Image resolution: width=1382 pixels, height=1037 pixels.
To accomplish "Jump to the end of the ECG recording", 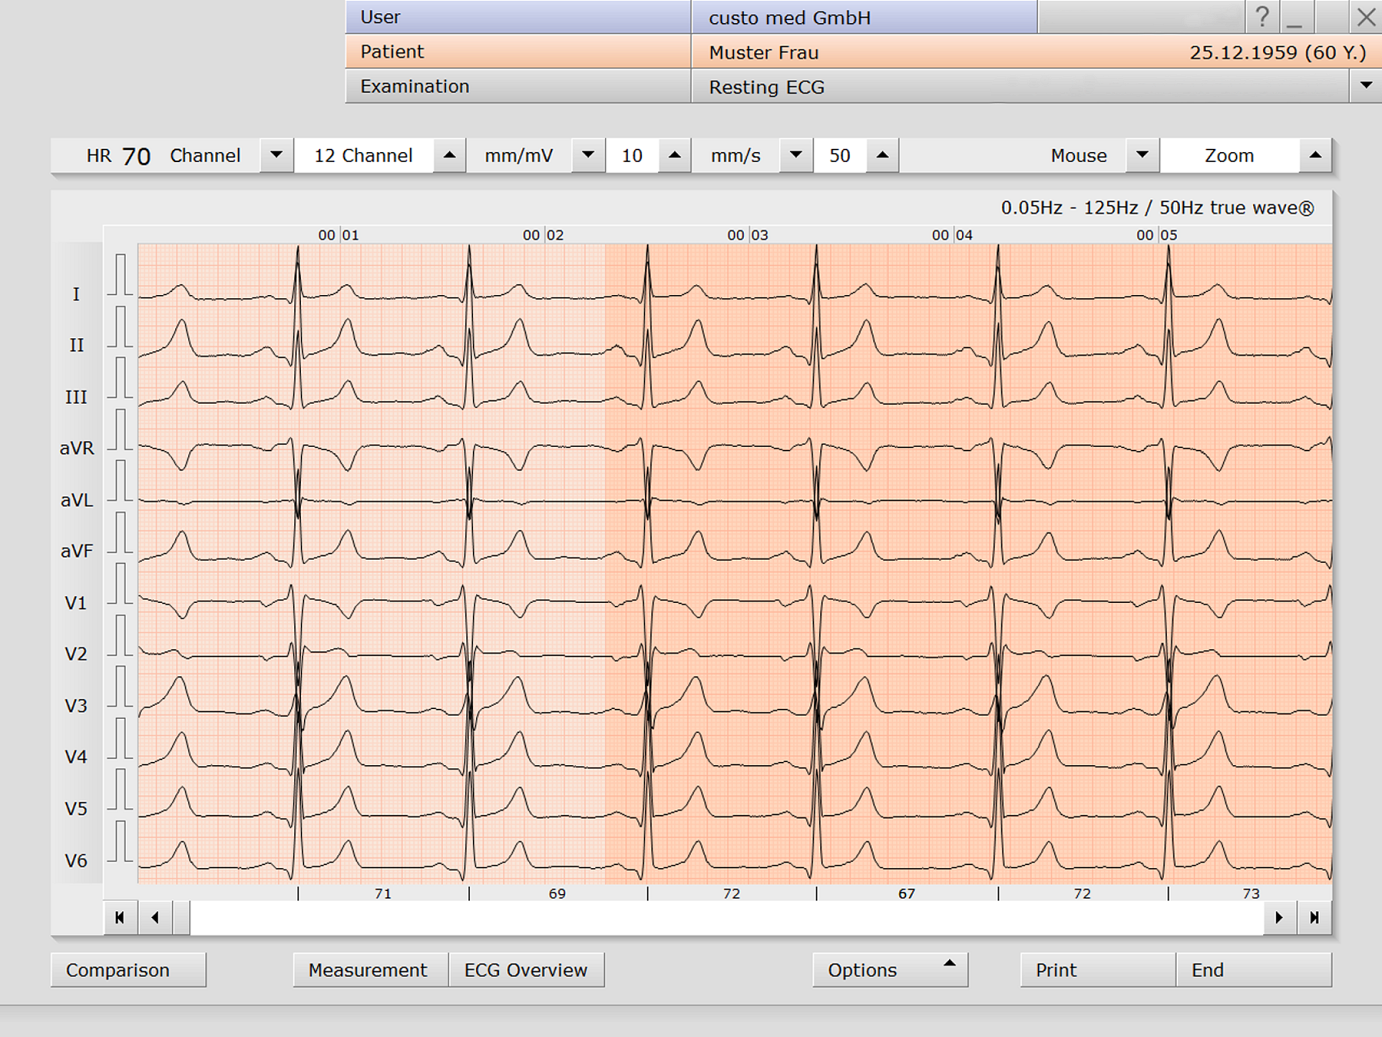I will click(1314, 917).
